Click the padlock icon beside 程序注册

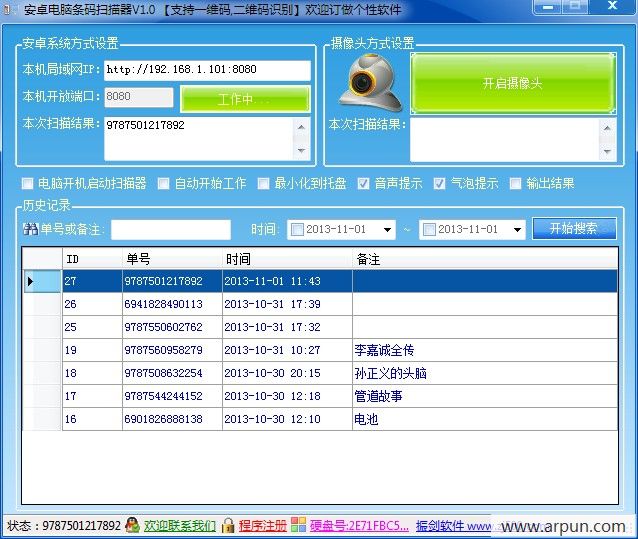[228, 525]
